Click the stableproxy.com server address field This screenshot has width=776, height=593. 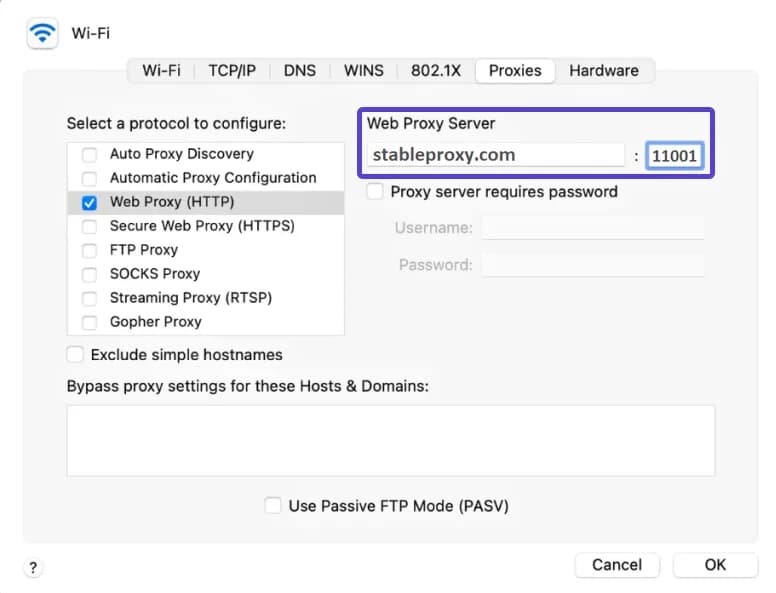click(496, 155)
